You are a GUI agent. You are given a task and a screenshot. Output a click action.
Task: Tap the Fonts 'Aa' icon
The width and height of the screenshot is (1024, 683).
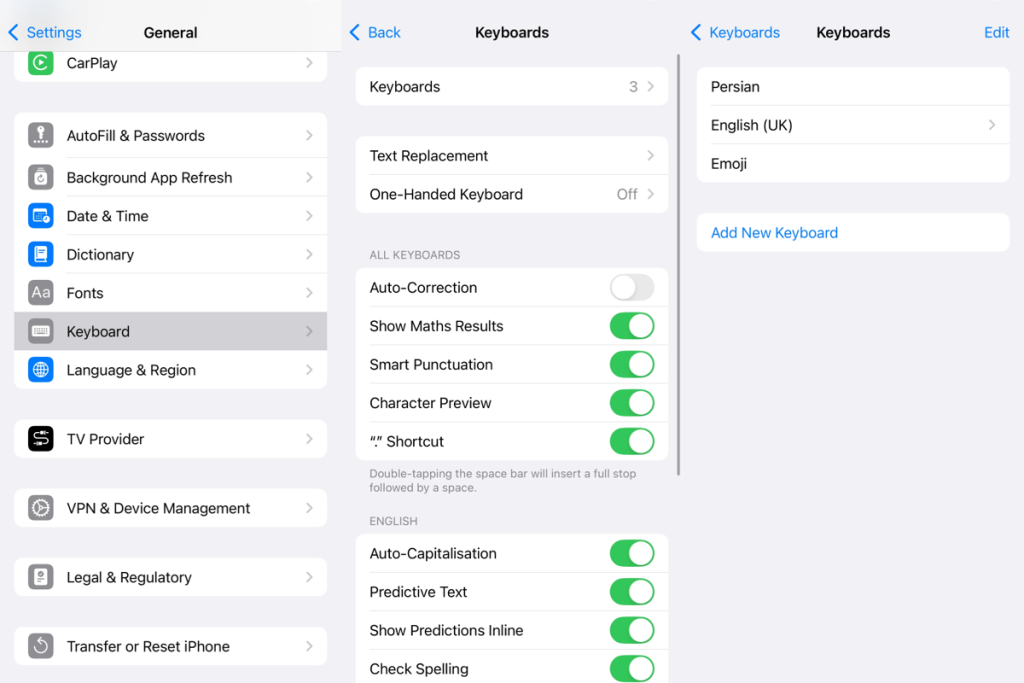40,293
